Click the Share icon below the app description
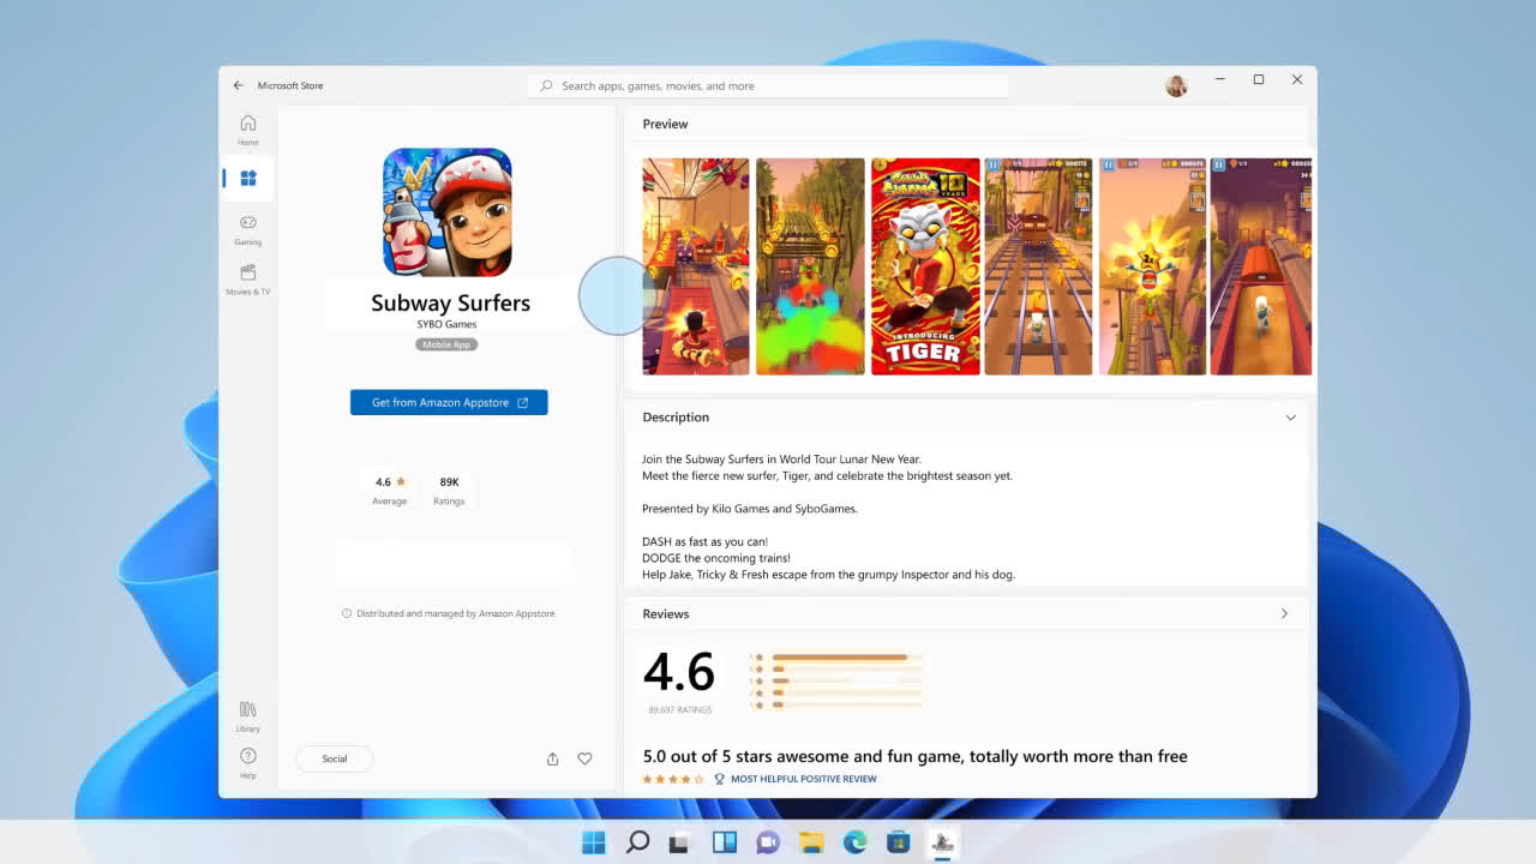The width and height of the screenshot is (1536, 864). pos(552,759)
